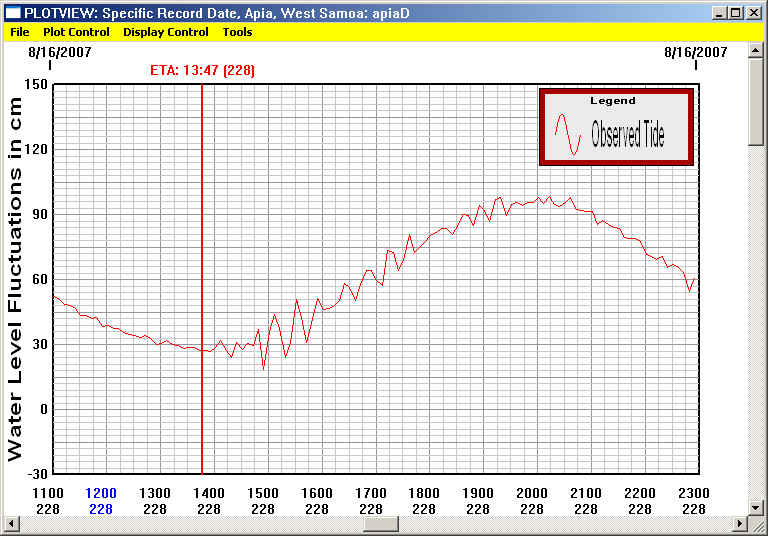The image size is (768, 536).
Task: Click the horizontal scrollbar thumb
Action: tap(381, 524)
